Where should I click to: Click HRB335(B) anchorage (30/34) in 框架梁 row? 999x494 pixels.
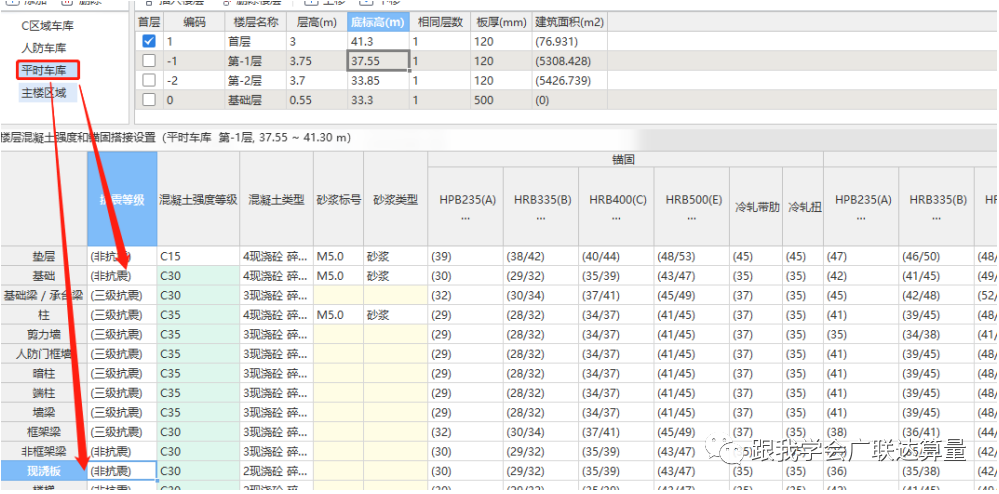click(541, 432)
